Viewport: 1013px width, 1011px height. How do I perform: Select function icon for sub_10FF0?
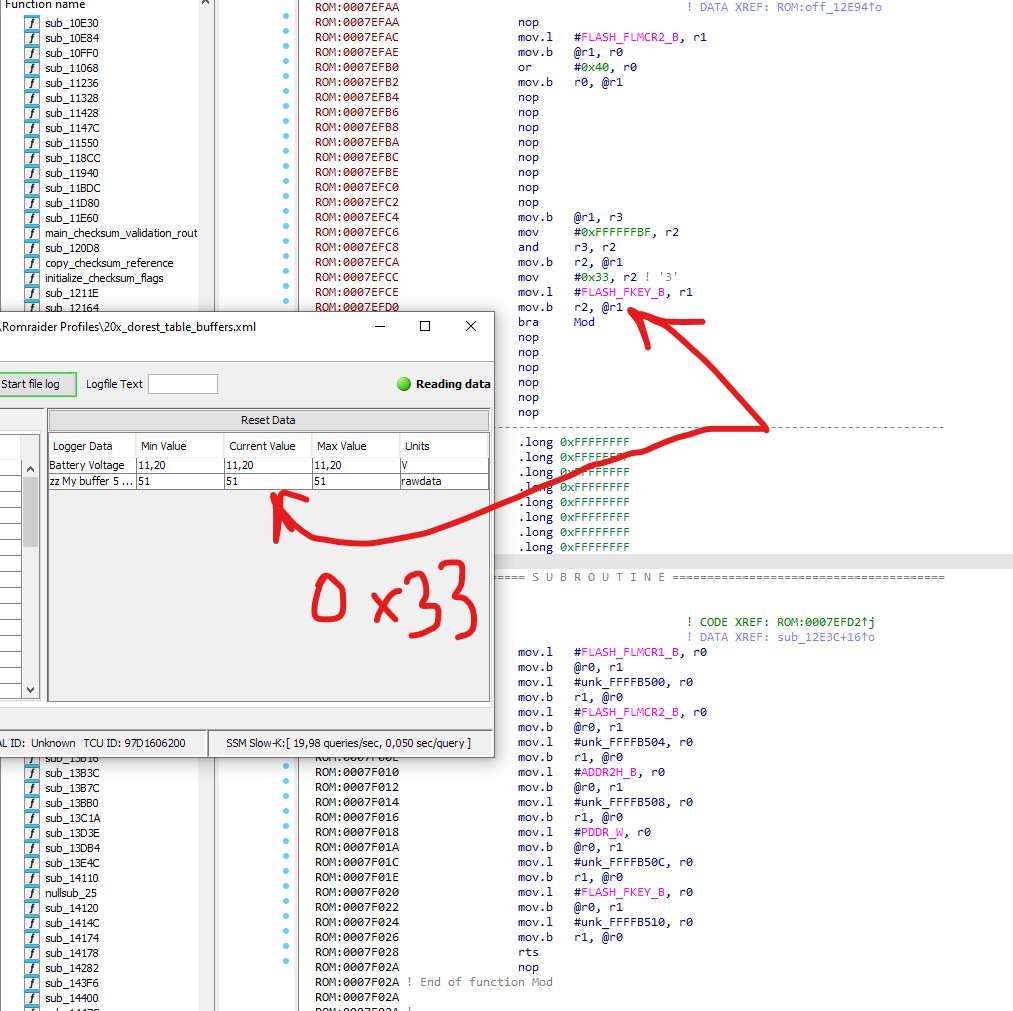pos(32,53)
